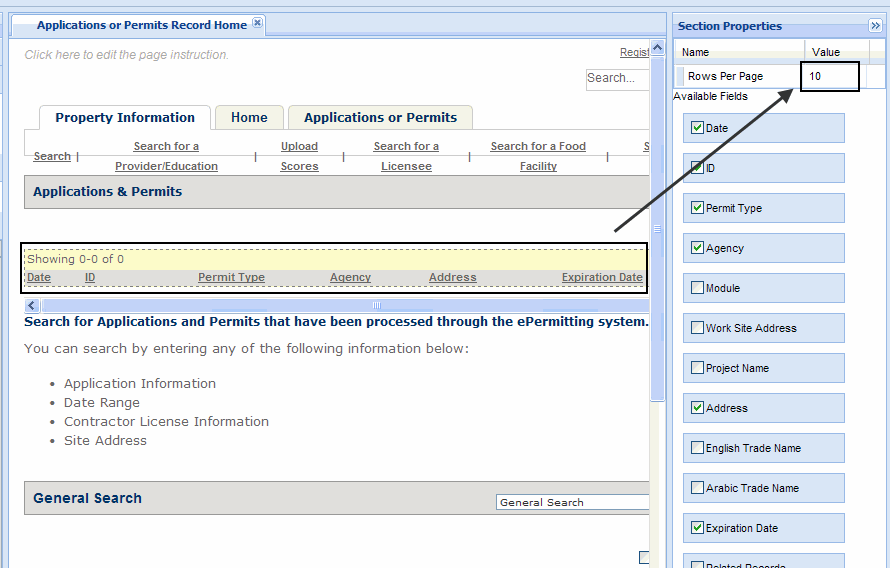Check the Work Site Address checkbox
The width and height of the screenshot is (890, 568).
click(x=697, y=328)
